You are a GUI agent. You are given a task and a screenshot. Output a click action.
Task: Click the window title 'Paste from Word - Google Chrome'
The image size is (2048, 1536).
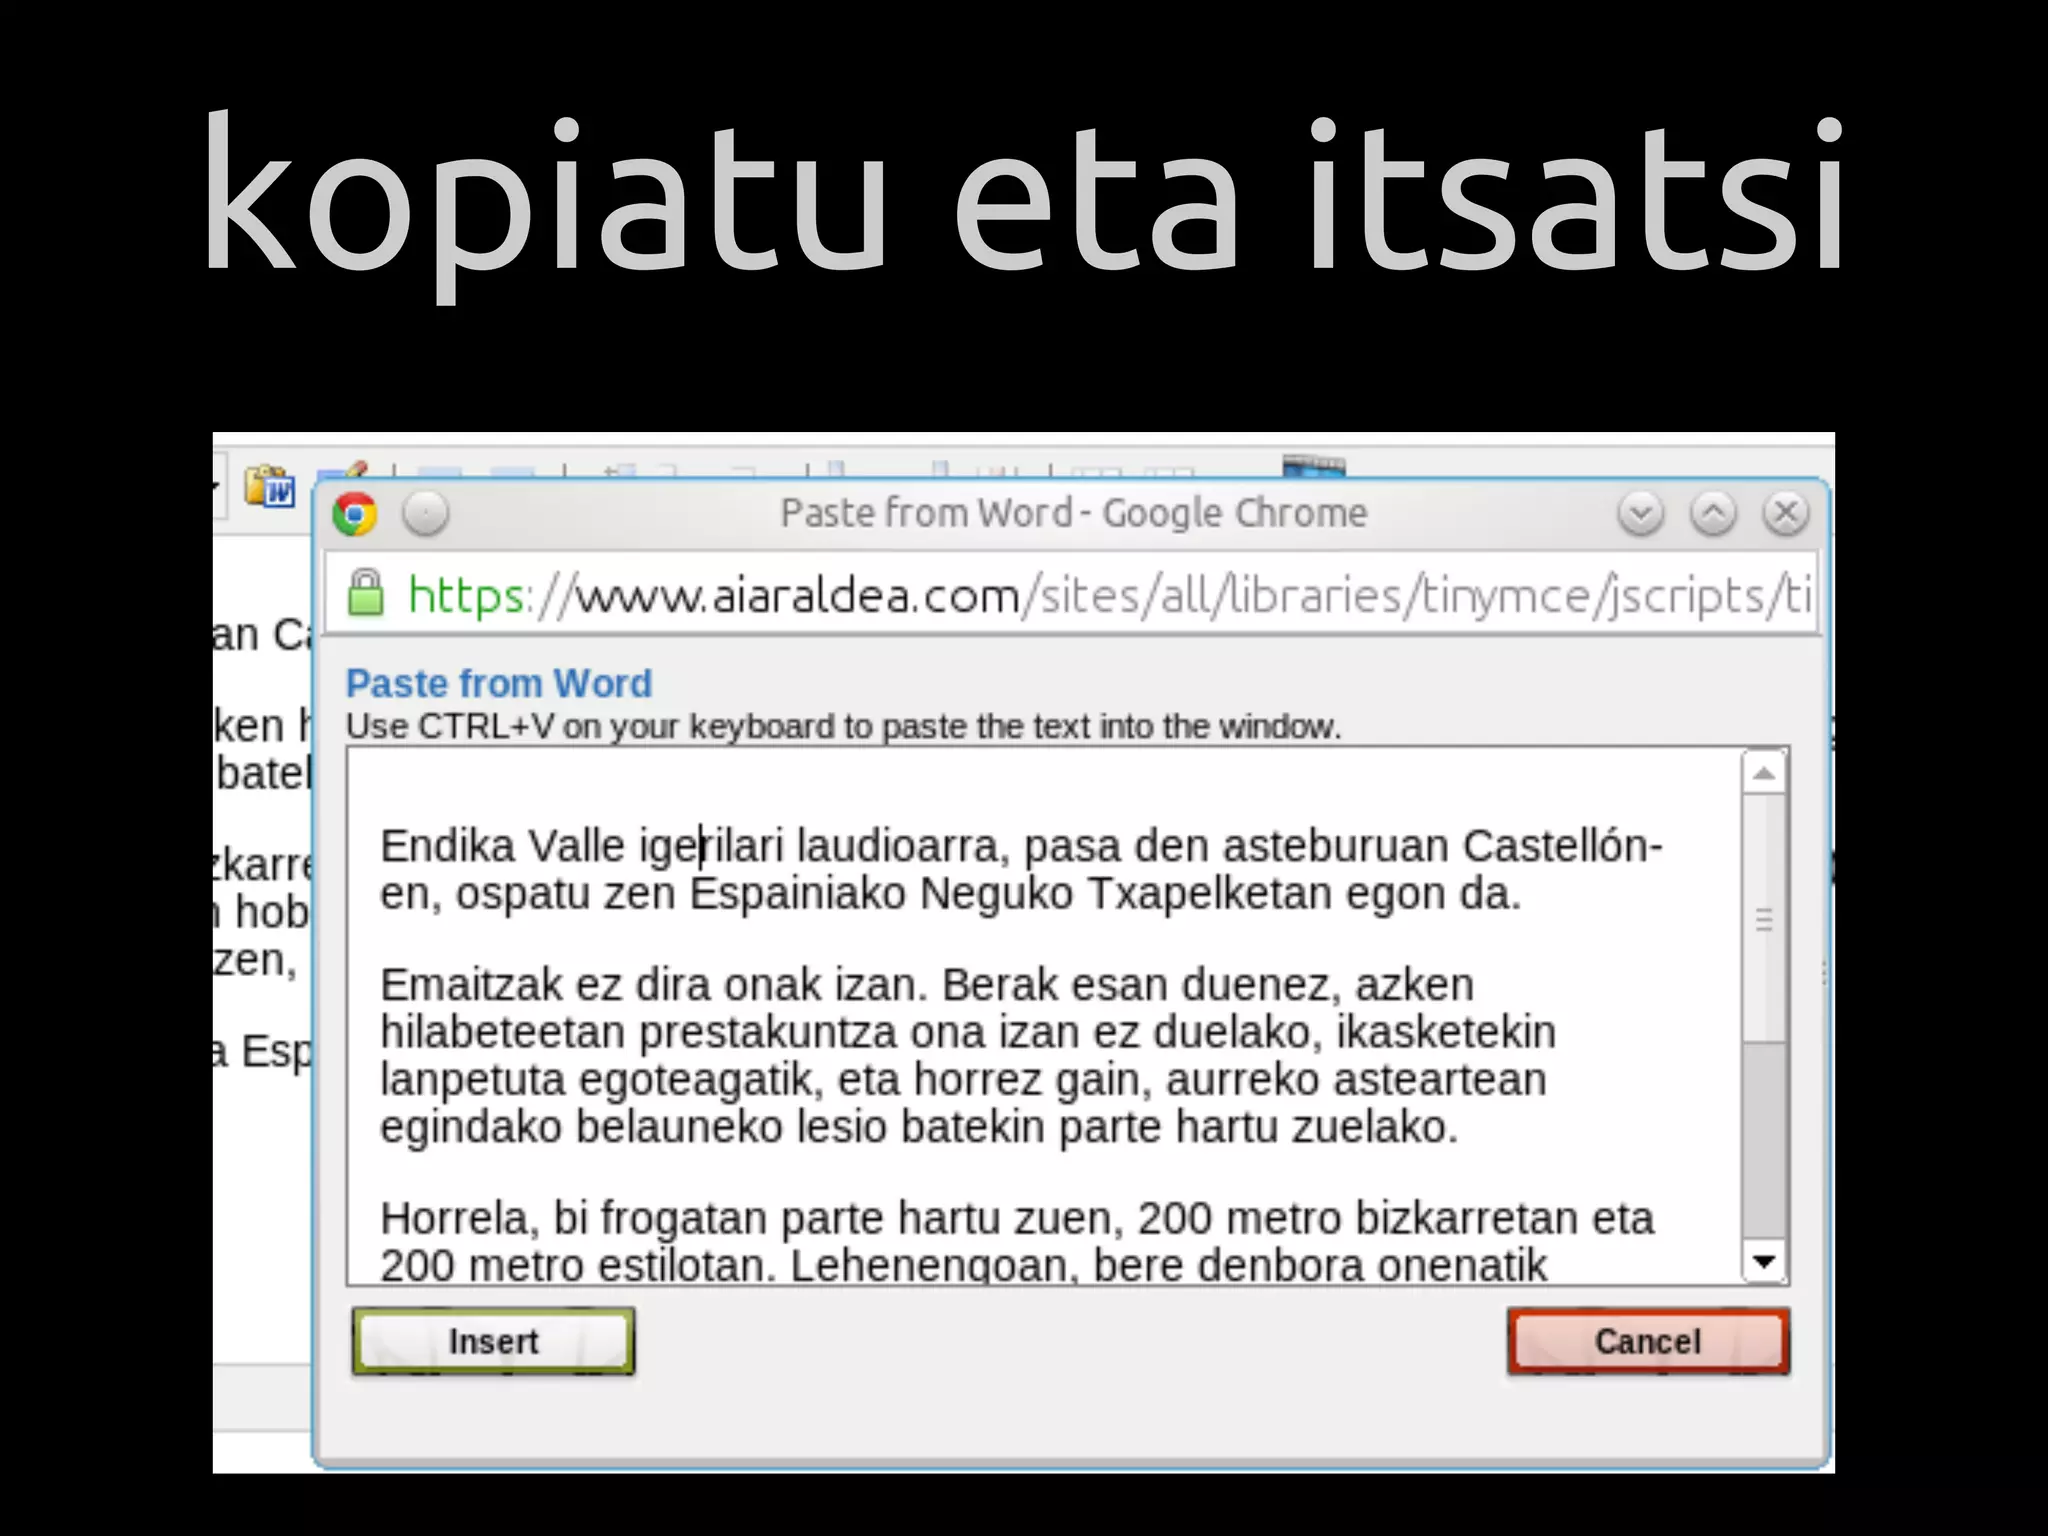[1073, 513]
